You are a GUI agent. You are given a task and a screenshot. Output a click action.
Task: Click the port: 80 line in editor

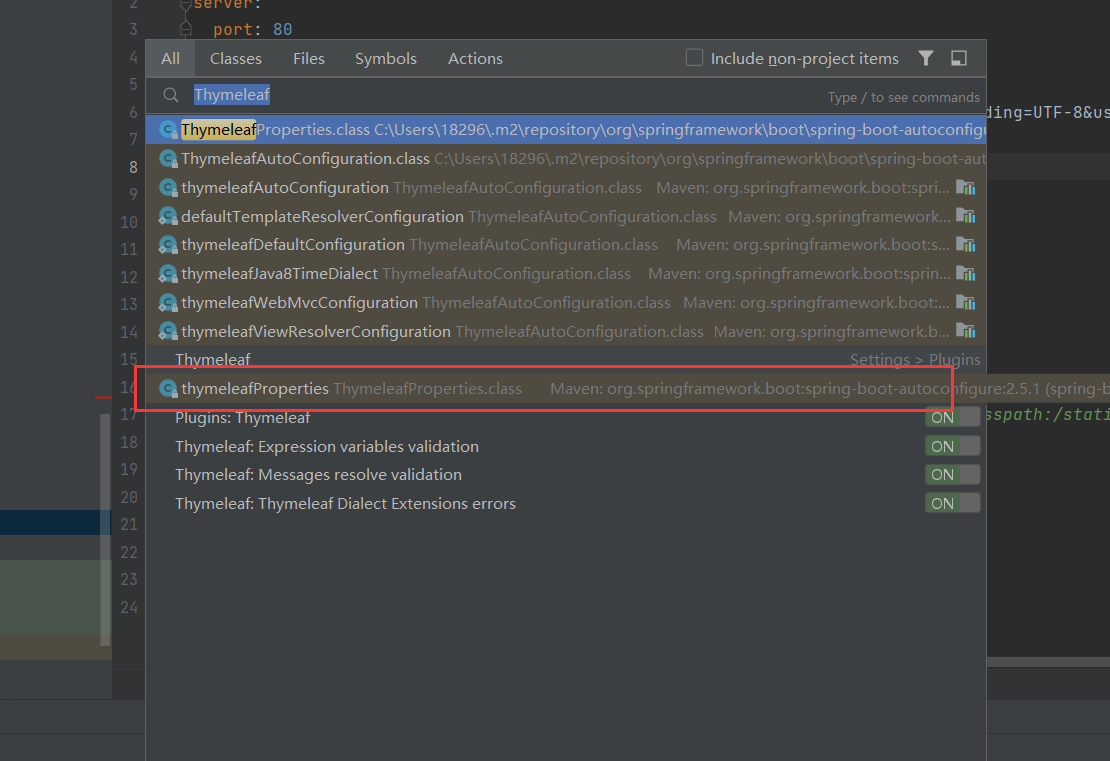253,29
